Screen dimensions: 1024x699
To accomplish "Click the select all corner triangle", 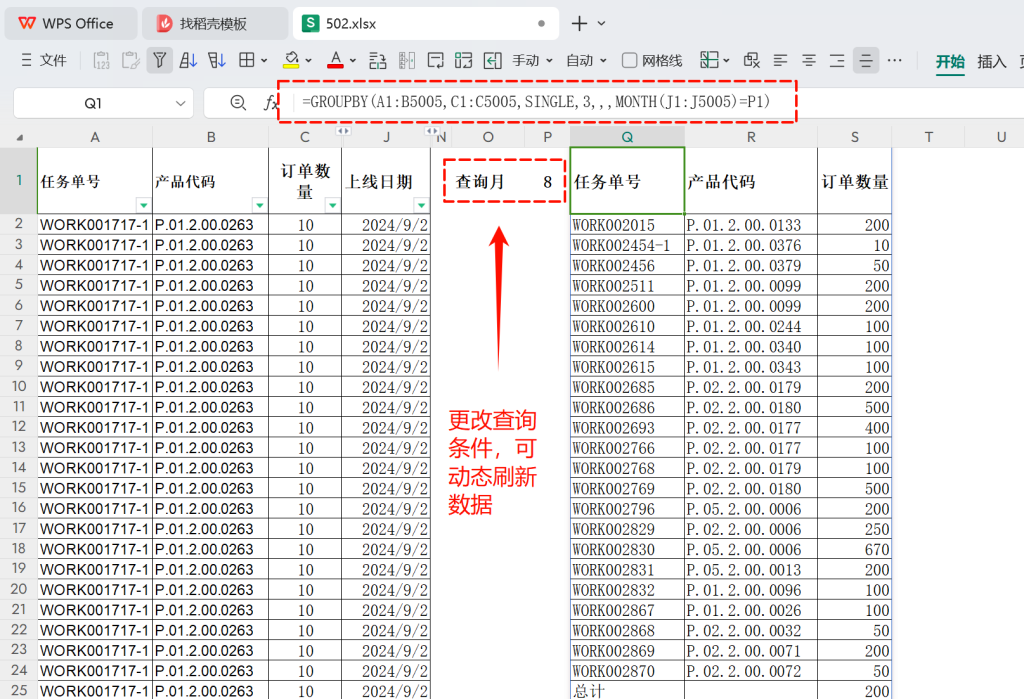I will pos(20,138).
